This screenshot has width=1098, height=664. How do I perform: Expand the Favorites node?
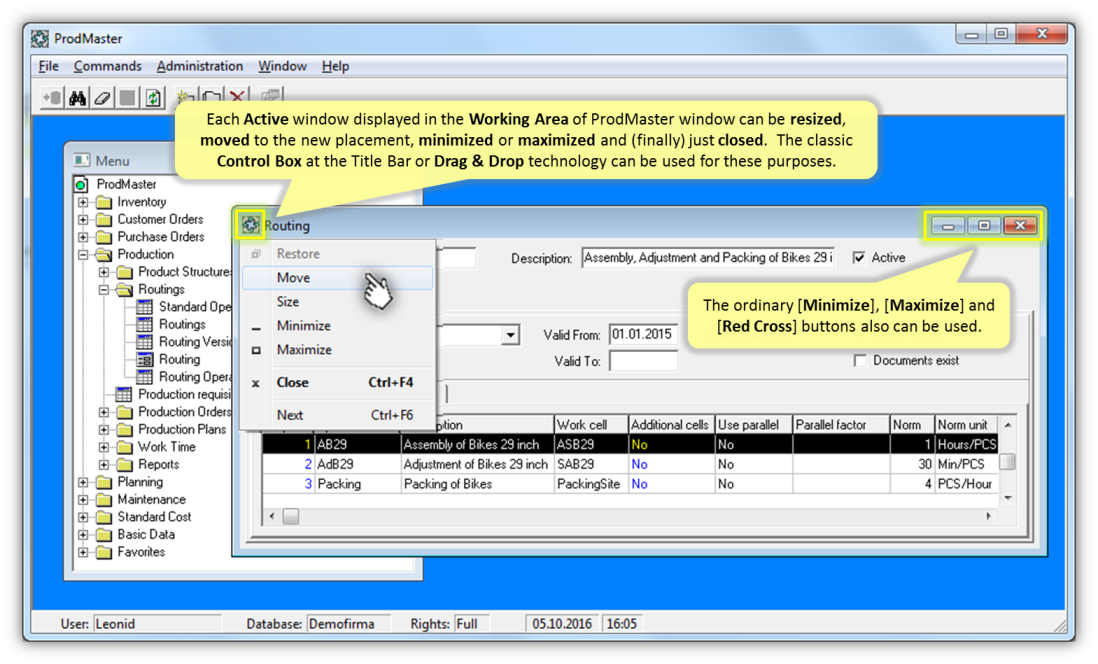83,552
